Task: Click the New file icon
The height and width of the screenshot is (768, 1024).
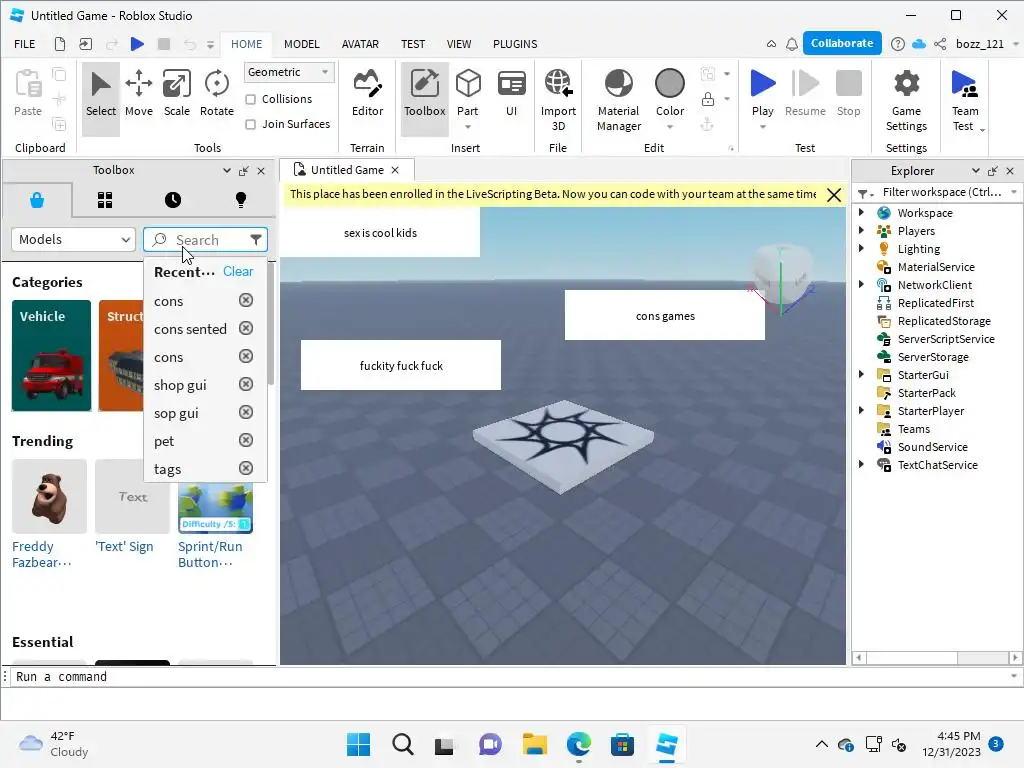Action: pos(59,44)
